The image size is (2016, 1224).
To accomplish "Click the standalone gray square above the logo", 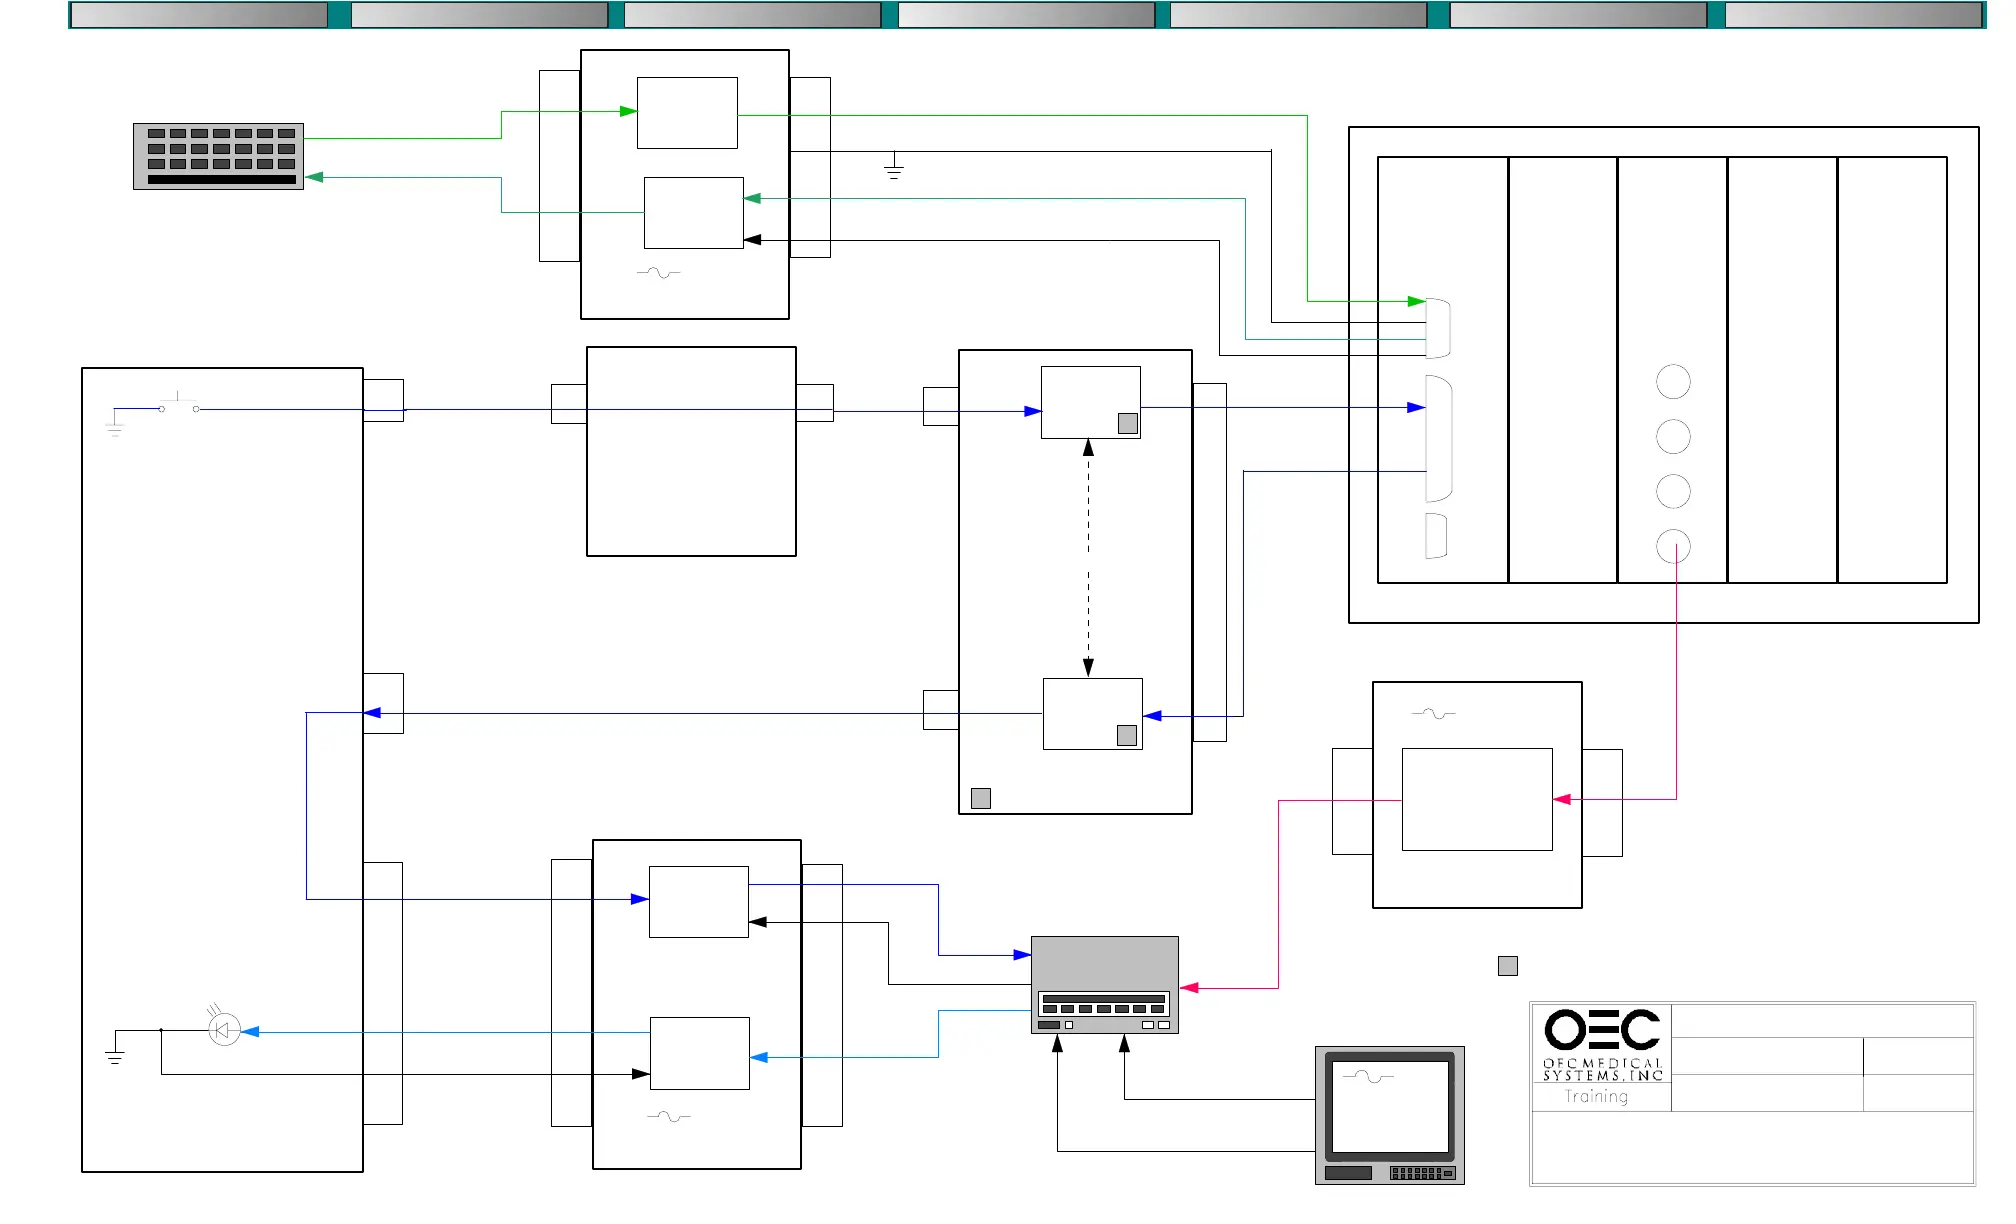I will pos(1508,965).
